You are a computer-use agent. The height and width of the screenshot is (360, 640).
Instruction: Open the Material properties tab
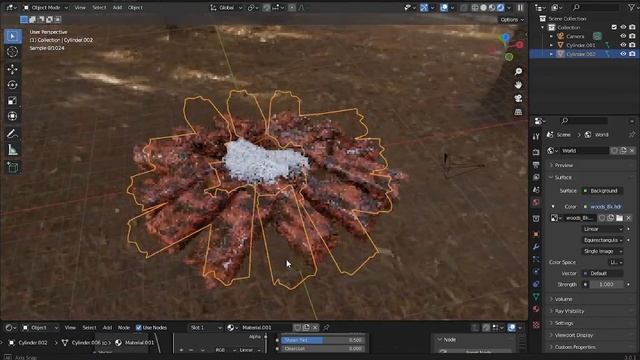[x=536, y=309]
